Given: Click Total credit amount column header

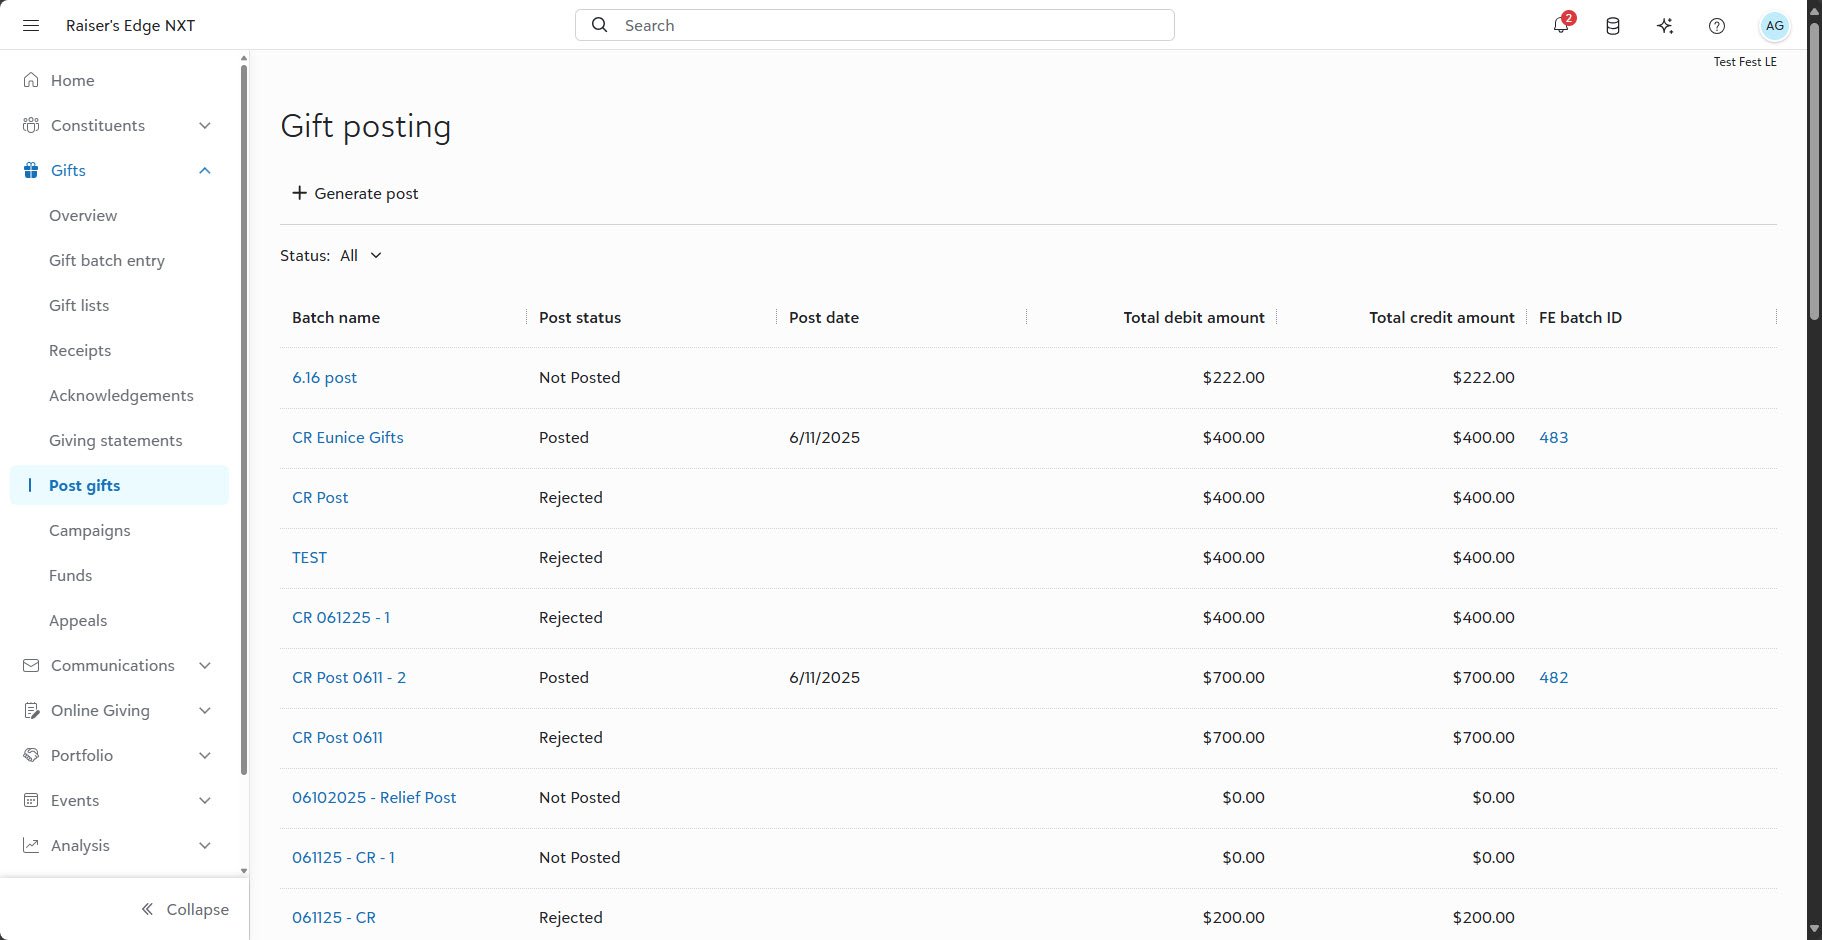Looking at the screenshot, I should coord(1442,317).
